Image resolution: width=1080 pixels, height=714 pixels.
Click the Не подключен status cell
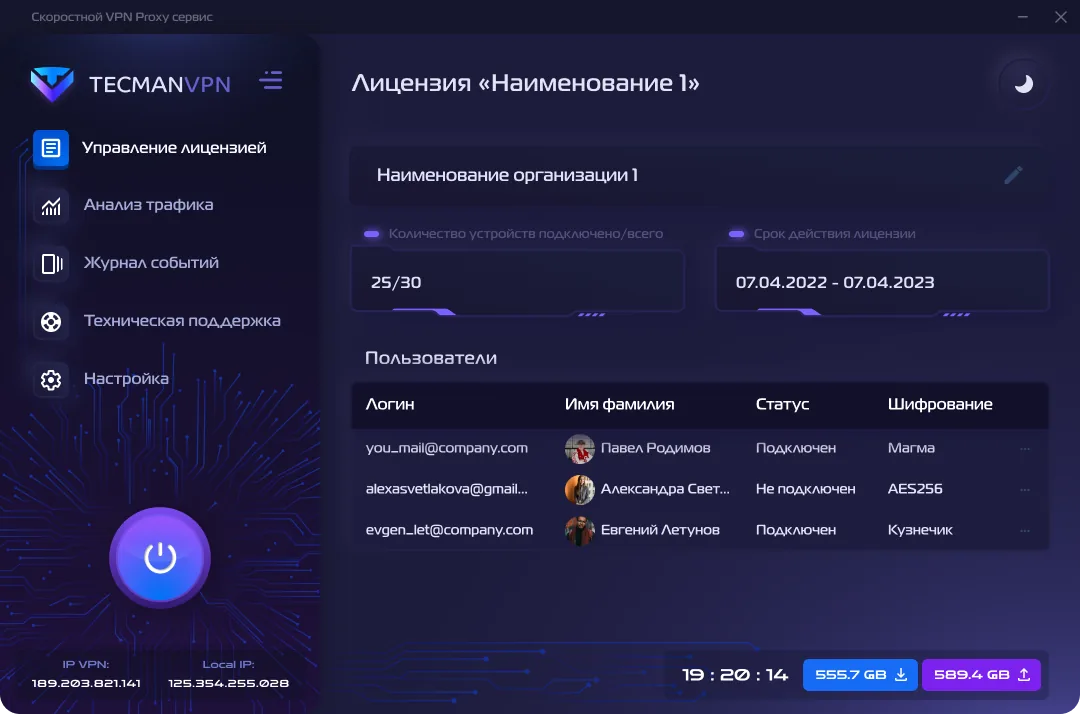805,489
